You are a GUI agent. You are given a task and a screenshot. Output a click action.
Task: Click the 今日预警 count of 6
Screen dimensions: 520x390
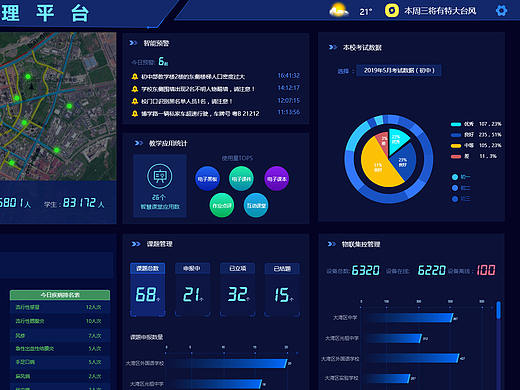pyautogui.click(x=162, y=61)
